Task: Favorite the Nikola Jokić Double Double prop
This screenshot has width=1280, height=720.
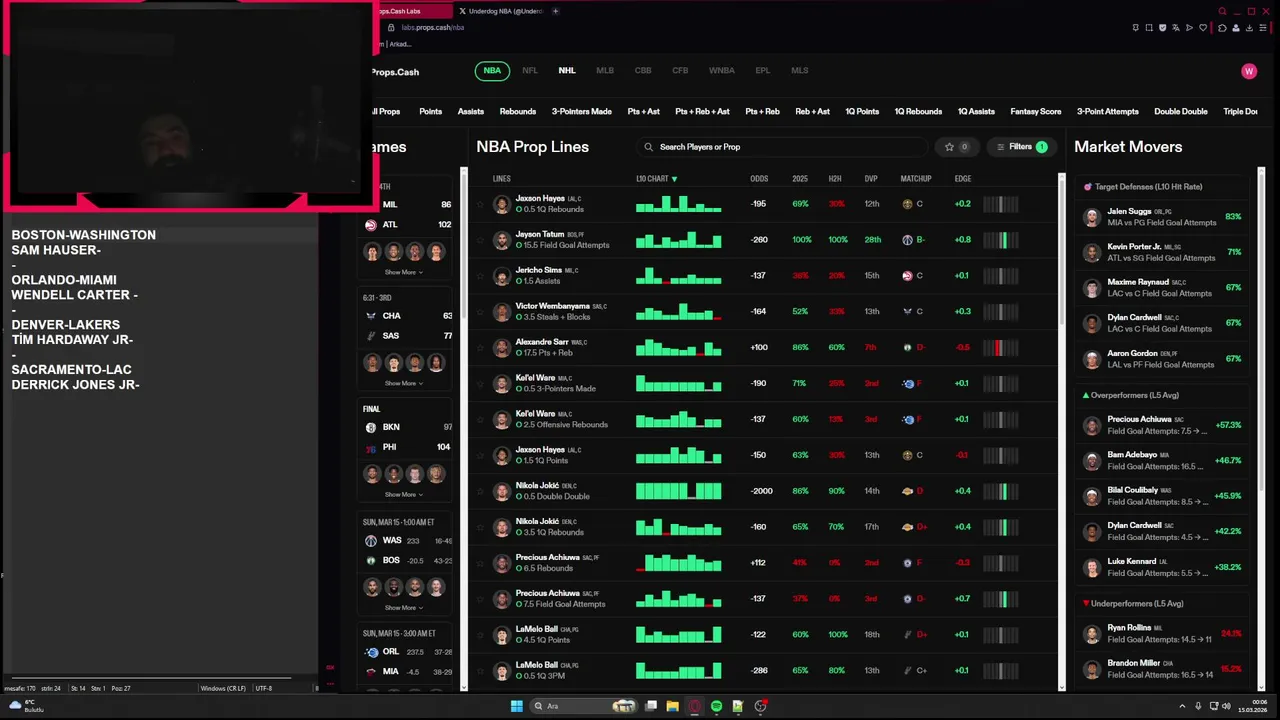Action: 480,492
